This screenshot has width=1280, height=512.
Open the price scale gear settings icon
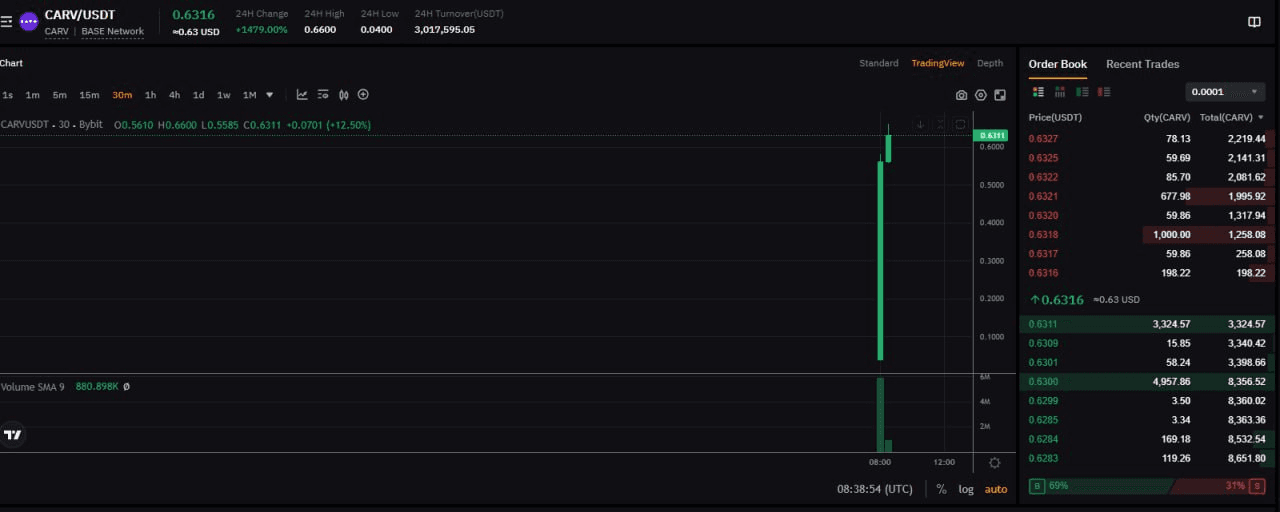pos(994,463)
